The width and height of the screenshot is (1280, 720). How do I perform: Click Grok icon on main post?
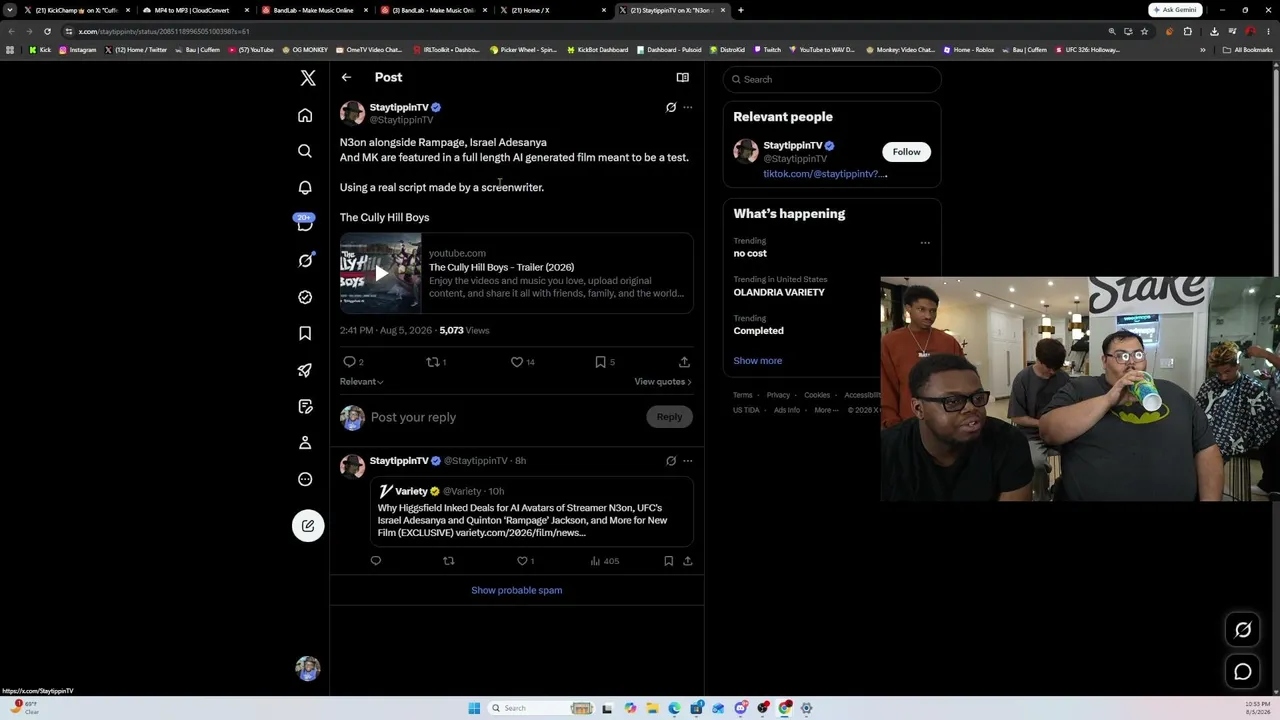[671, 107]
